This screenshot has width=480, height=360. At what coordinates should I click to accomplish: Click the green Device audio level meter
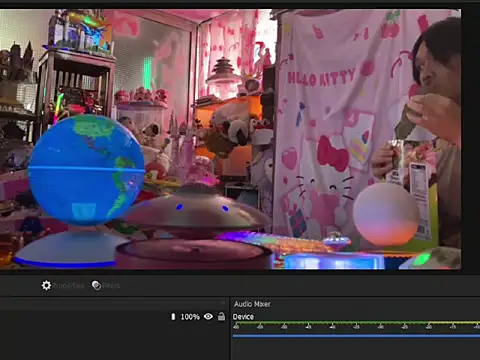coord(356,323)
